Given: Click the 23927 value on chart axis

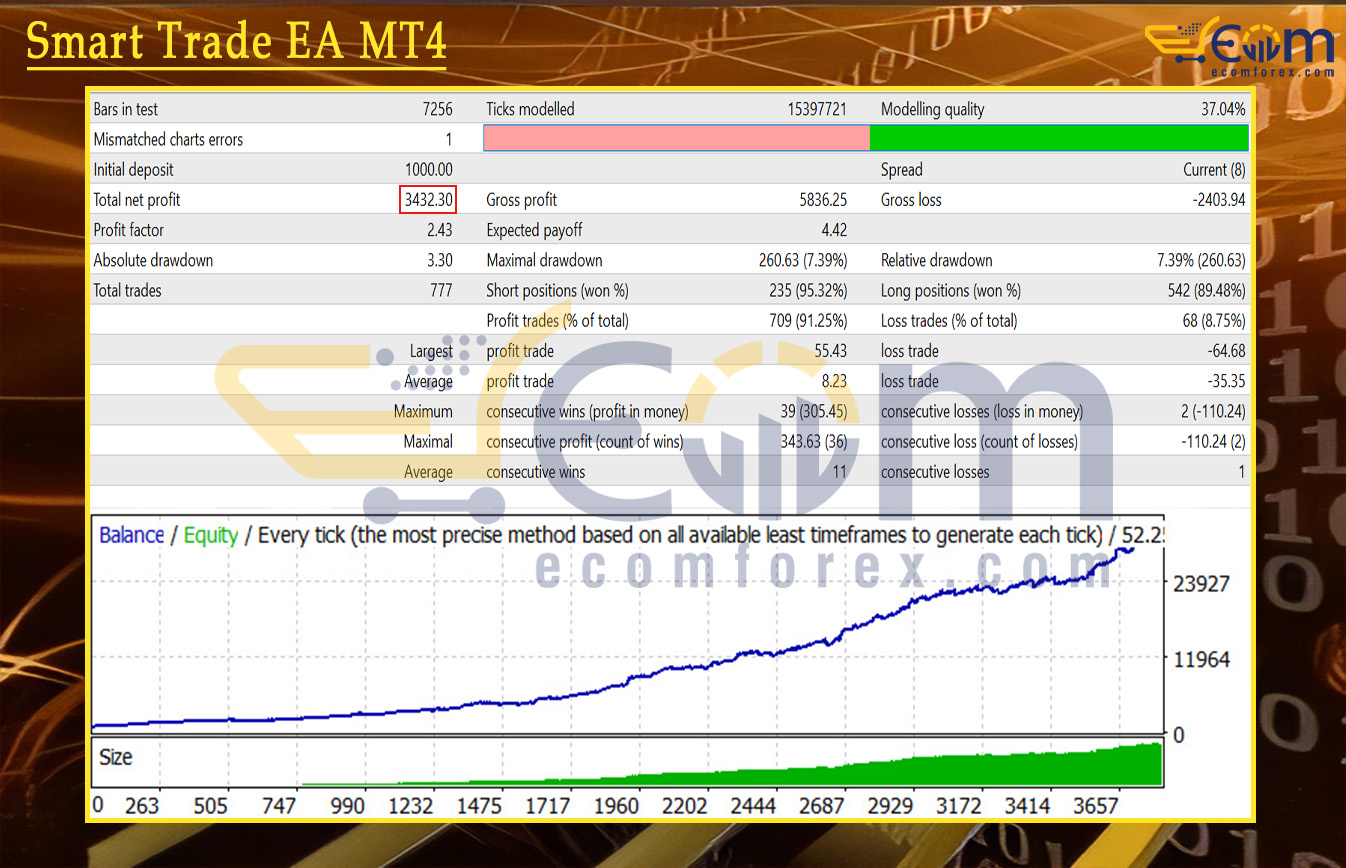Looking at the screenshot, I should click(x=1200, y=584).
